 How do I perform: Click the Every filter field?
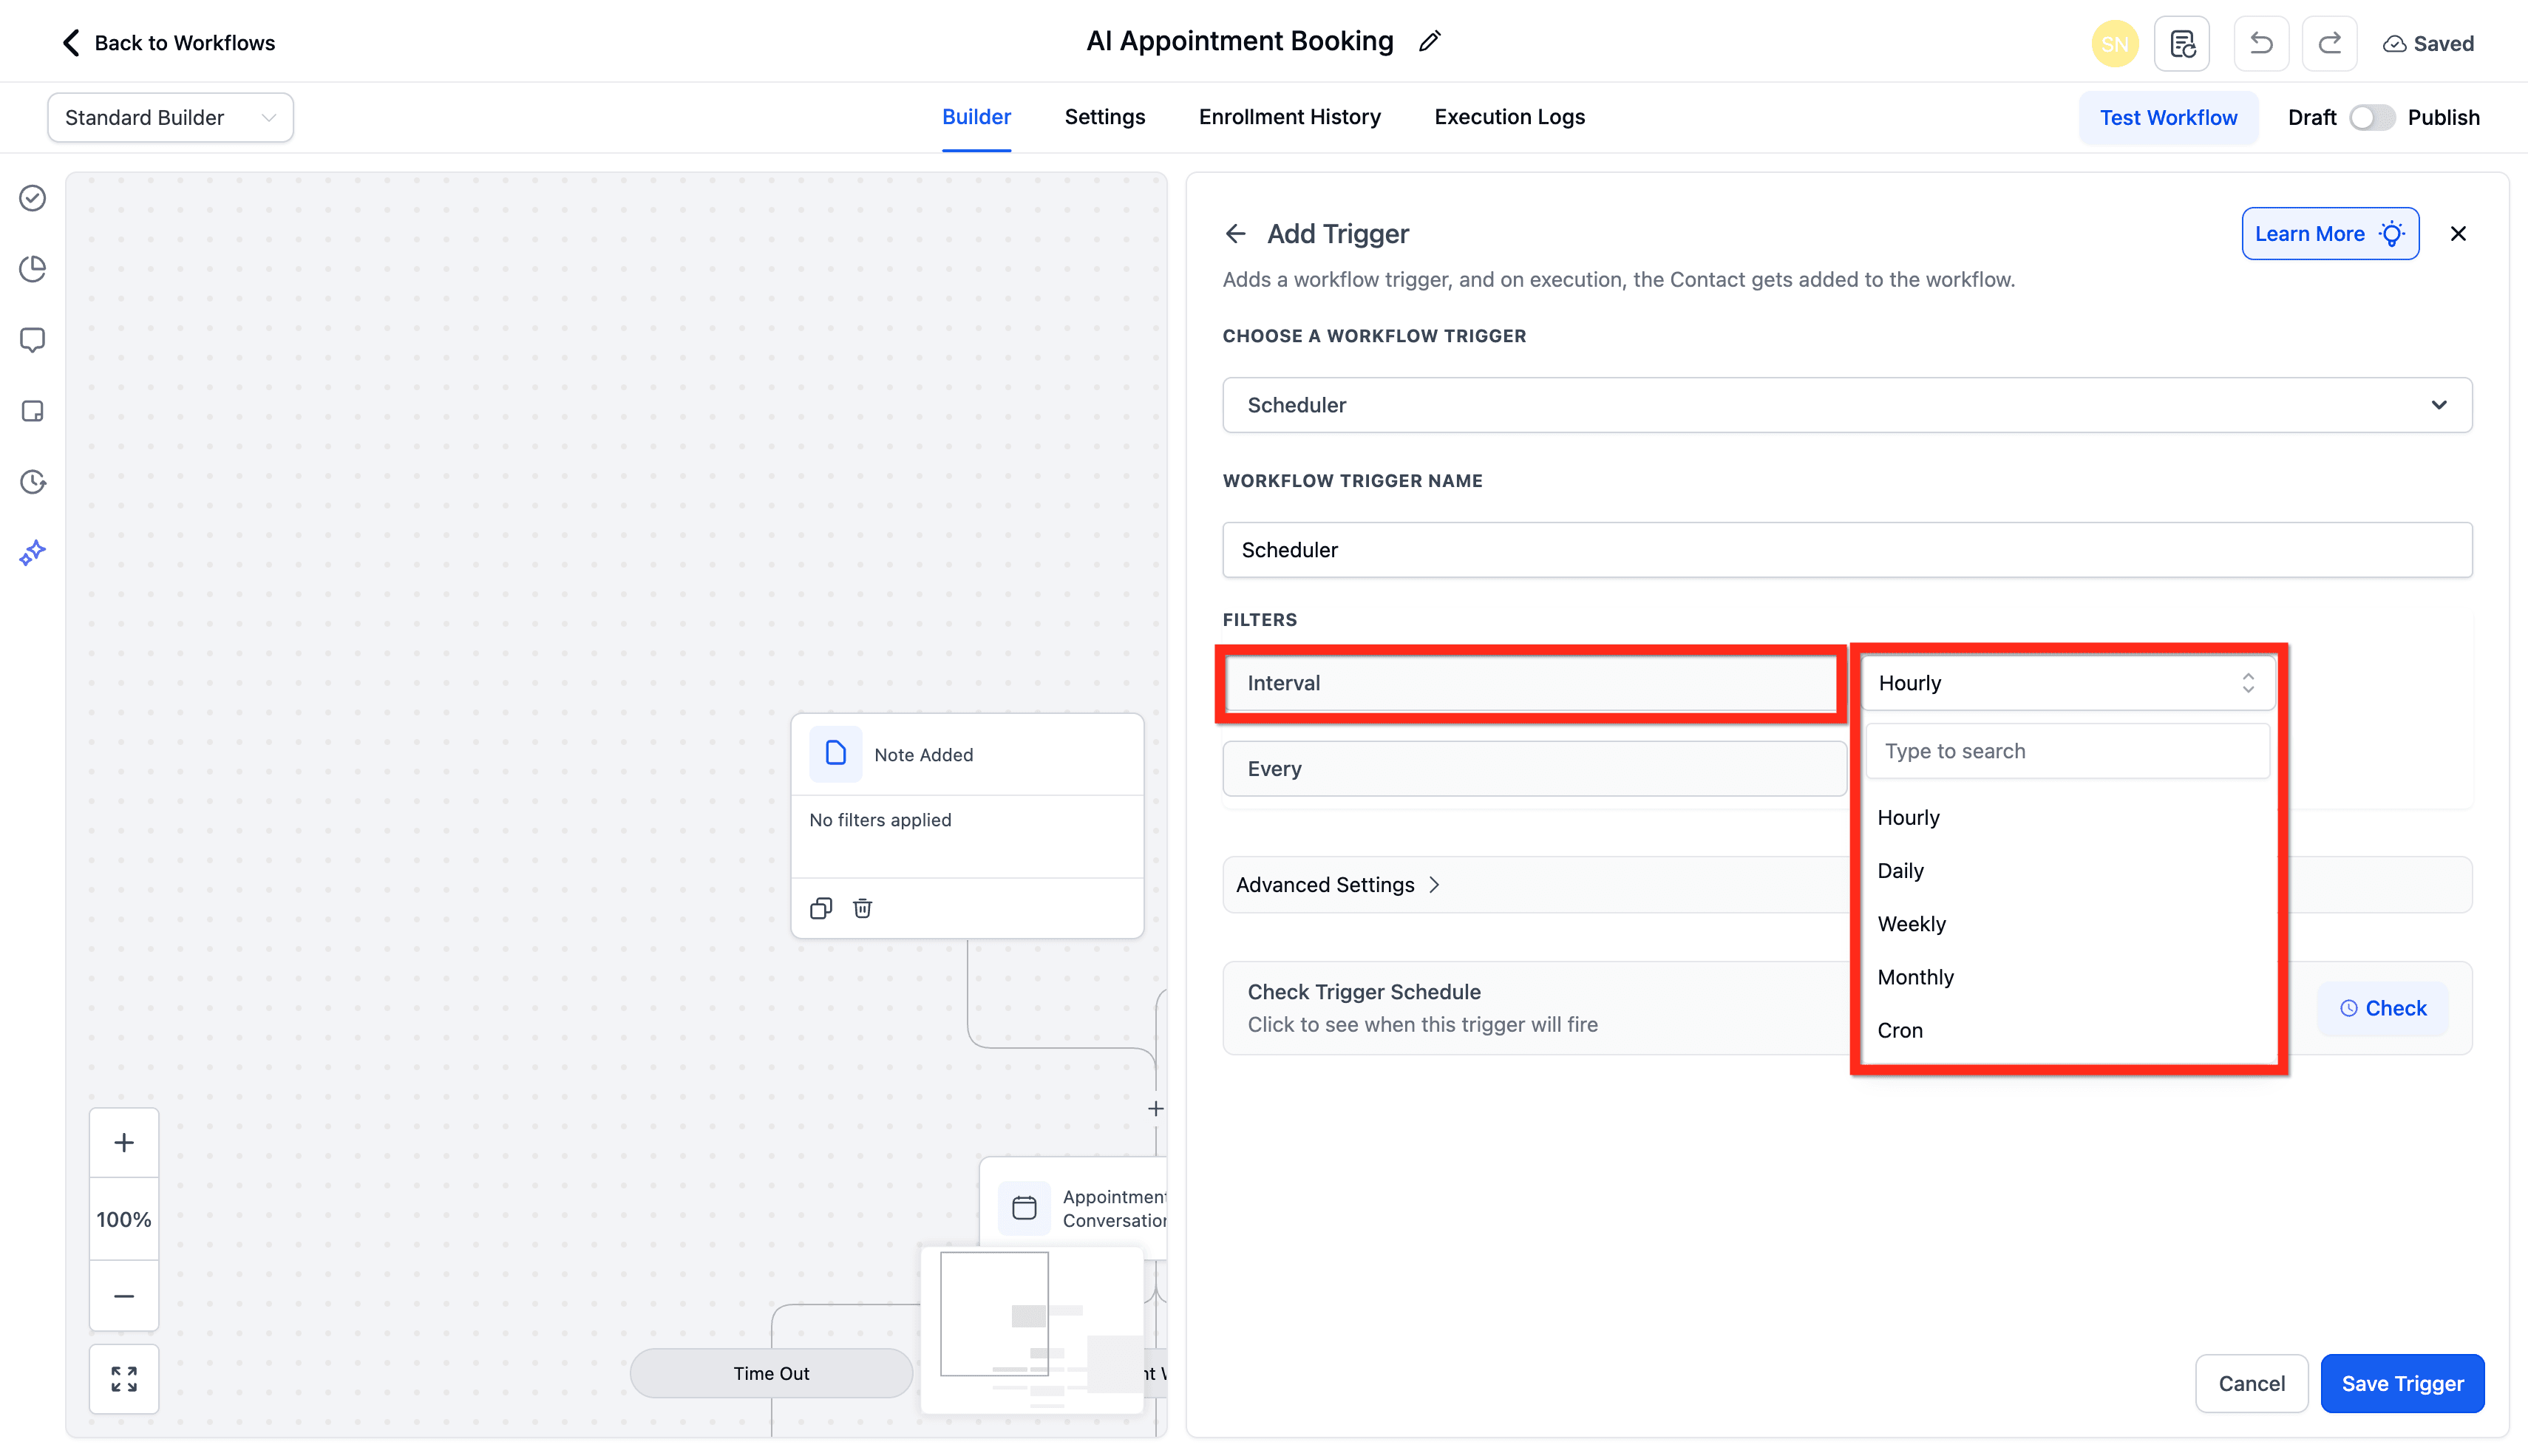(x=1534, y=769)
